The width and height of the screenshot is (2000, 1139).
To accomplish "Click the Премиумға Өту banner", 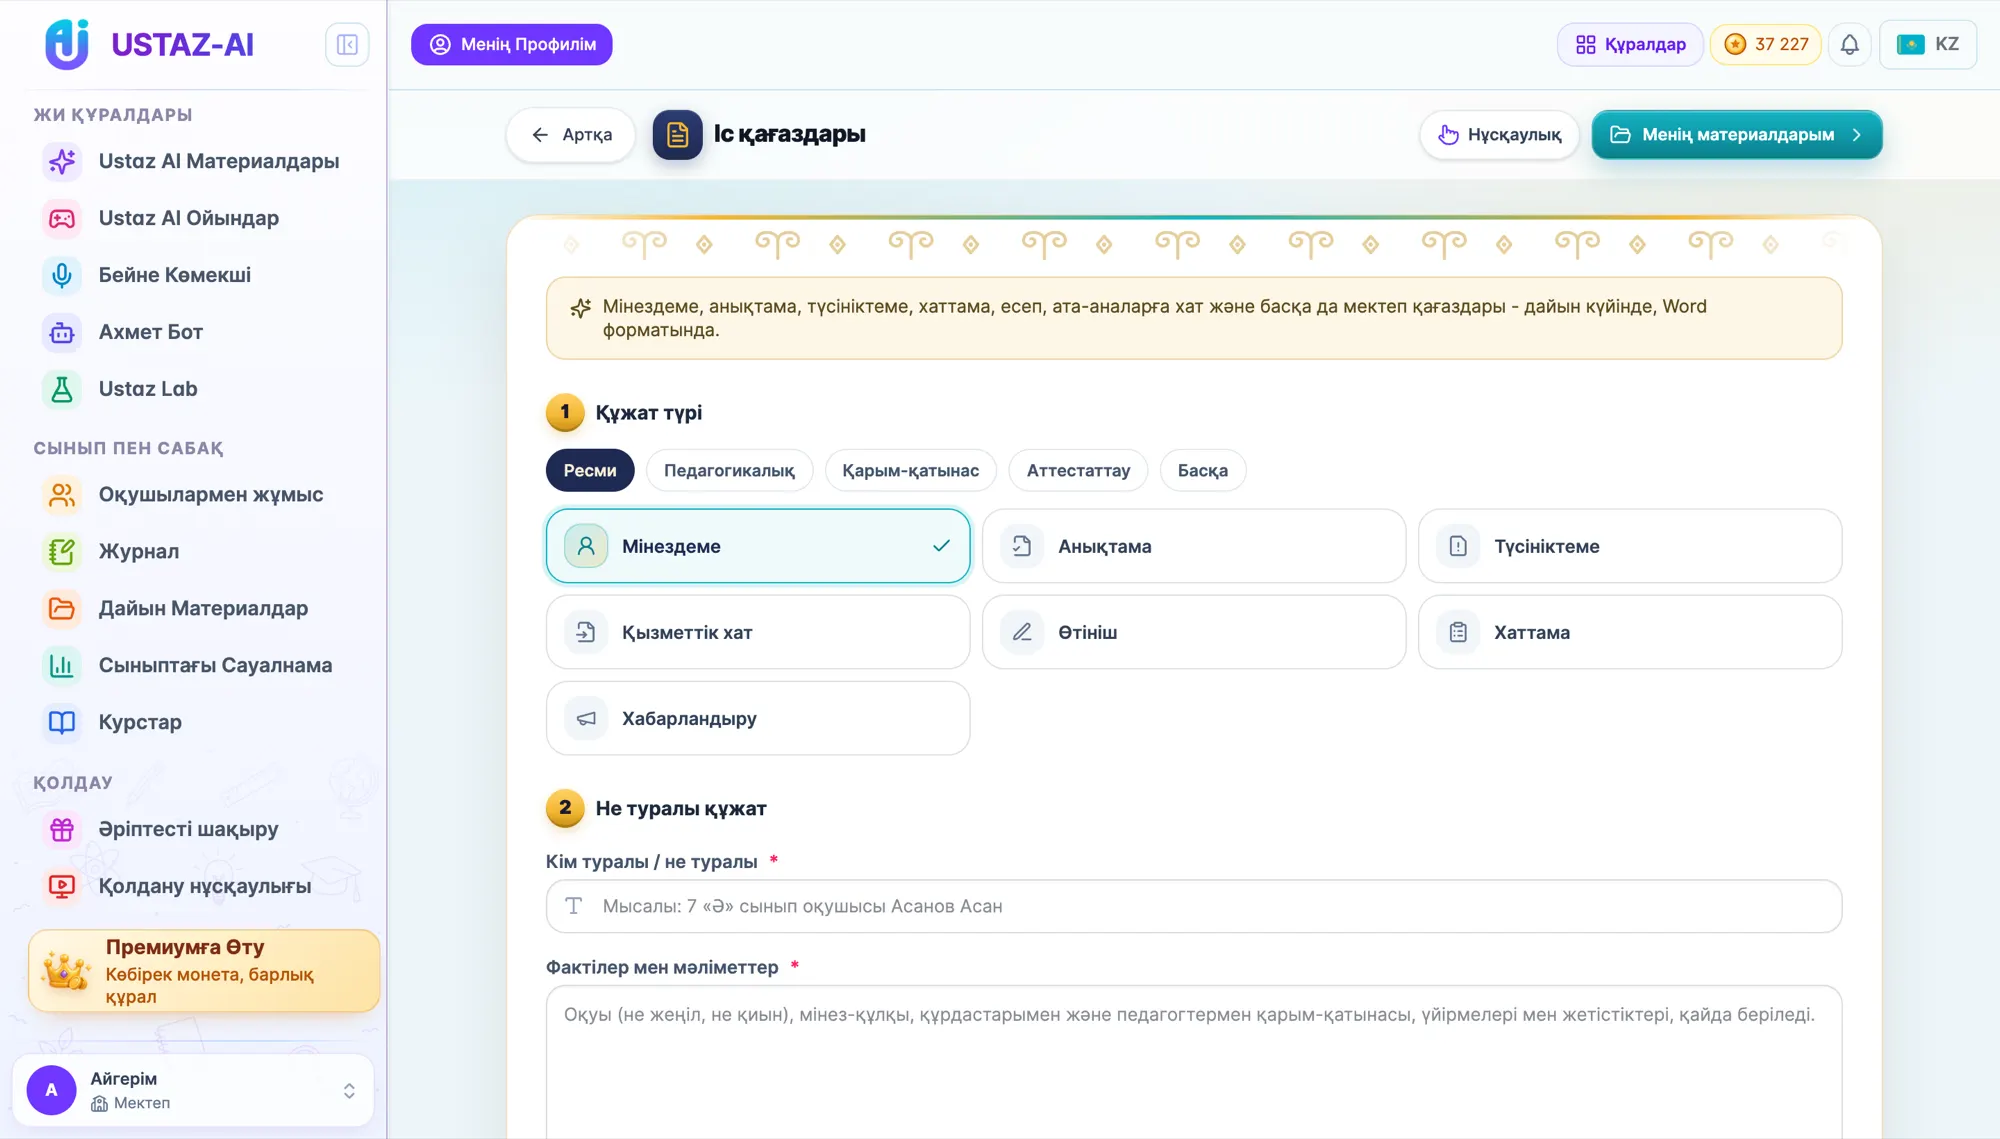I will click(x=204, y=971).
